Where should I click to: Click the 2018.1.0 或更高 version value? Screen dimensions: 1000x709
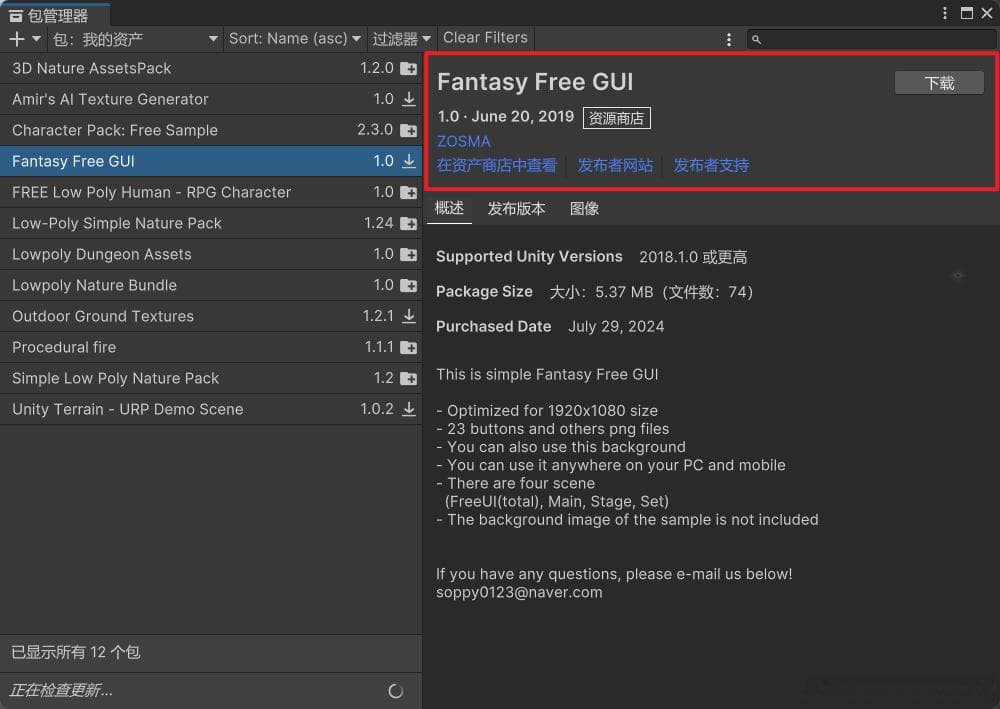(x=693, y=257)
